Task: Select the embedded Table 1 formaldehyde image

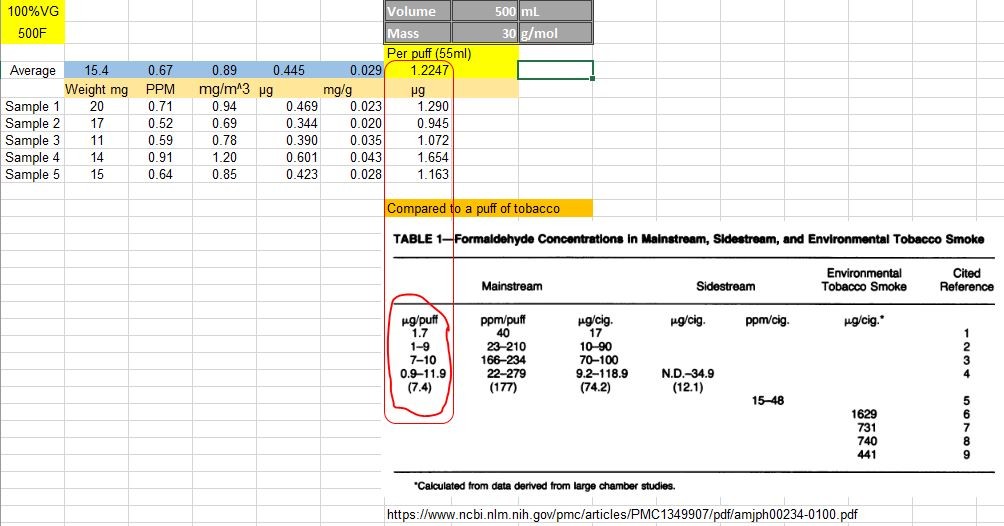Action: coord(690,360)
